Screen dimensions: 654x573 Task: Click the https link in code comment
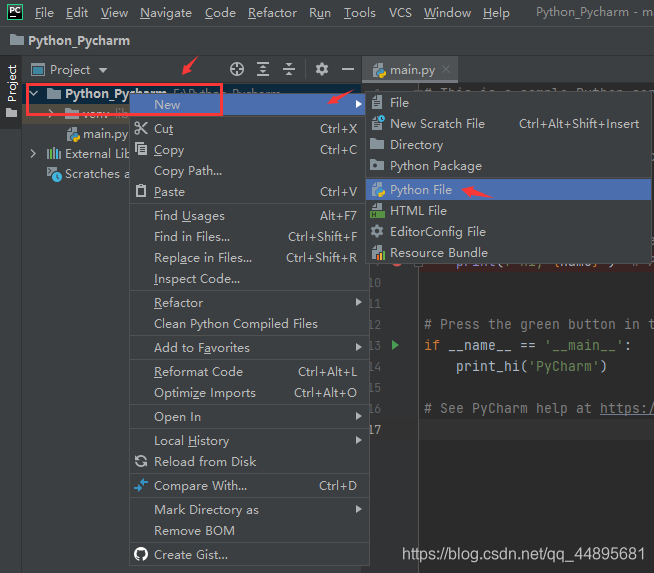pyautogui.click(x=626, y=408)
